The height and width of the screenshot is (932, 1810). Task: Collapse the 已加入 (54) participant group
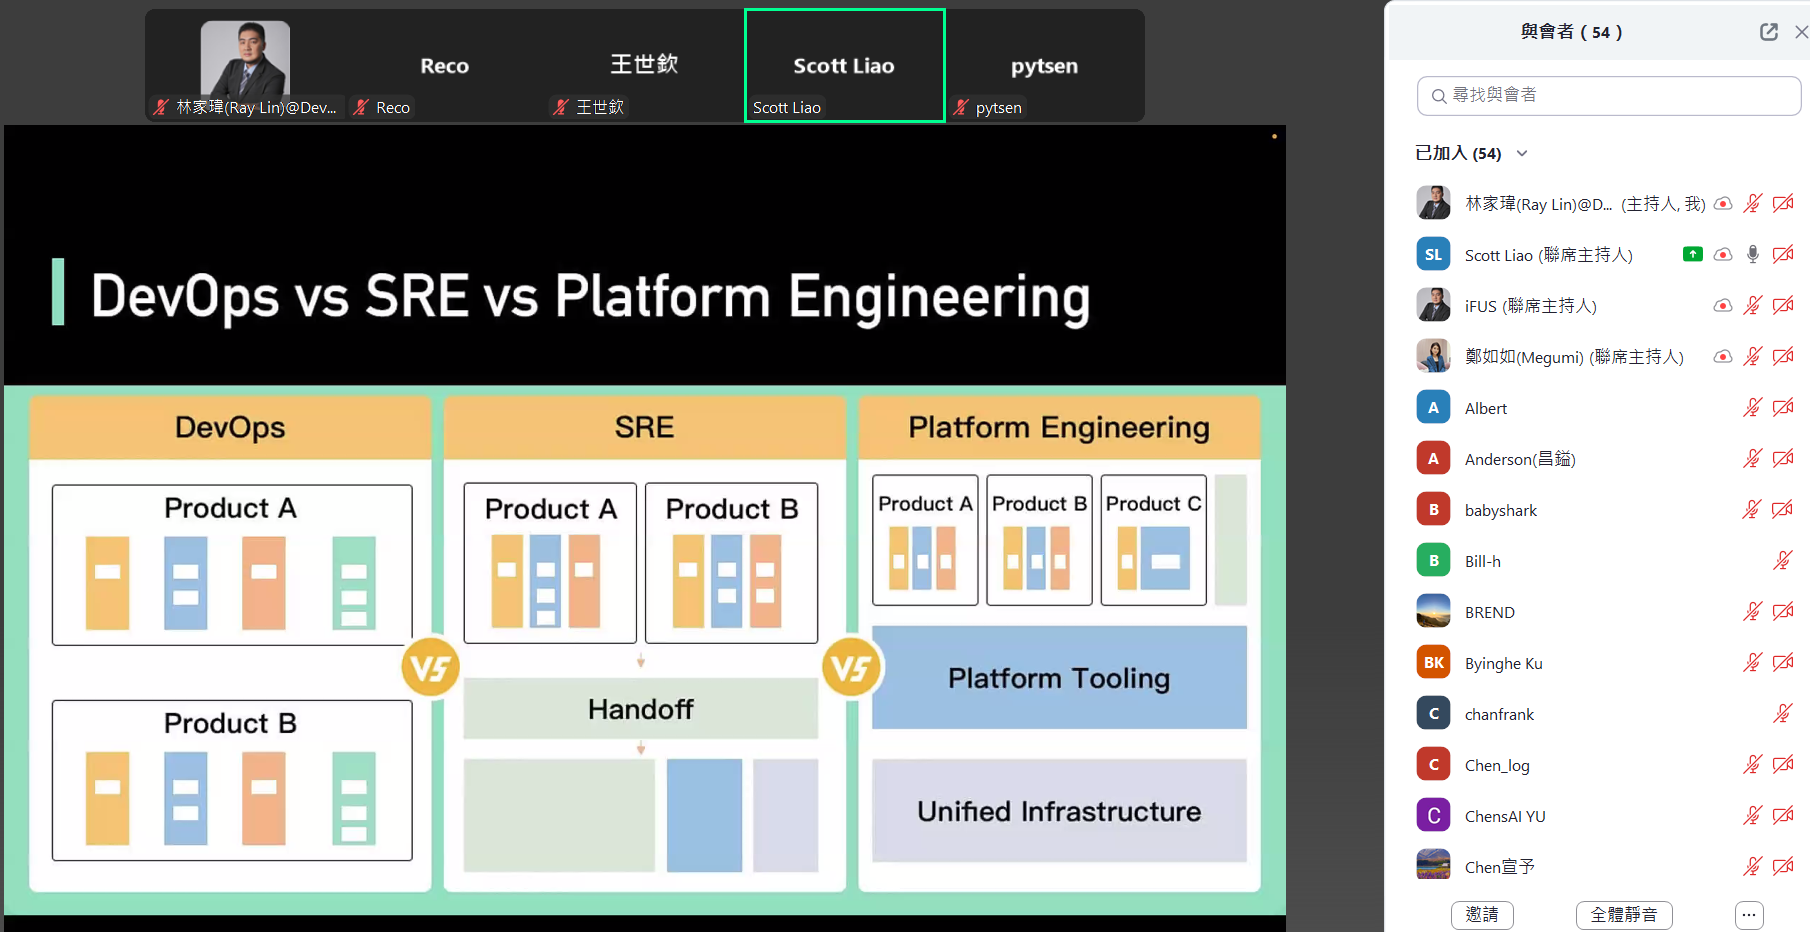coord(1522,153)
